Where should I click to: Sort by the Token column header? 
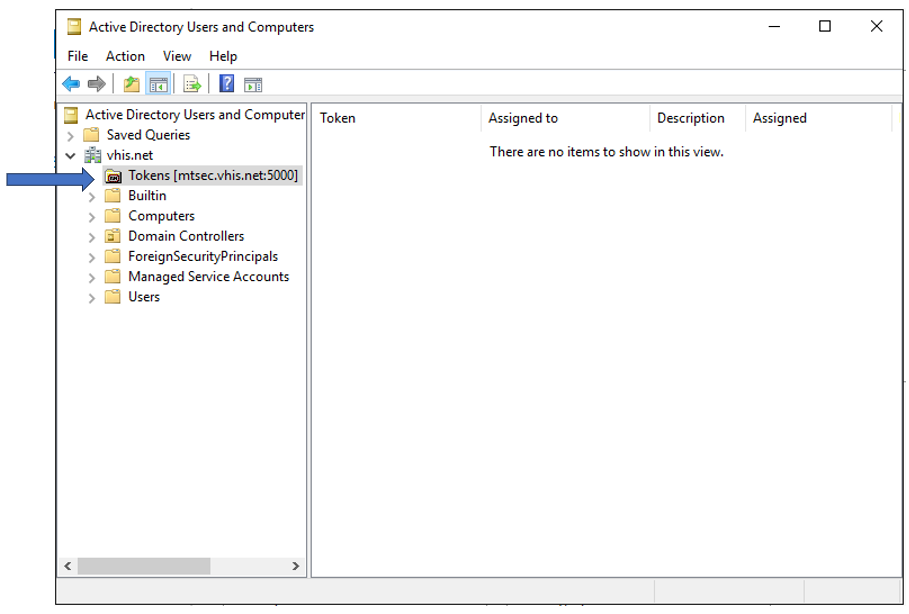pos(396,118)
